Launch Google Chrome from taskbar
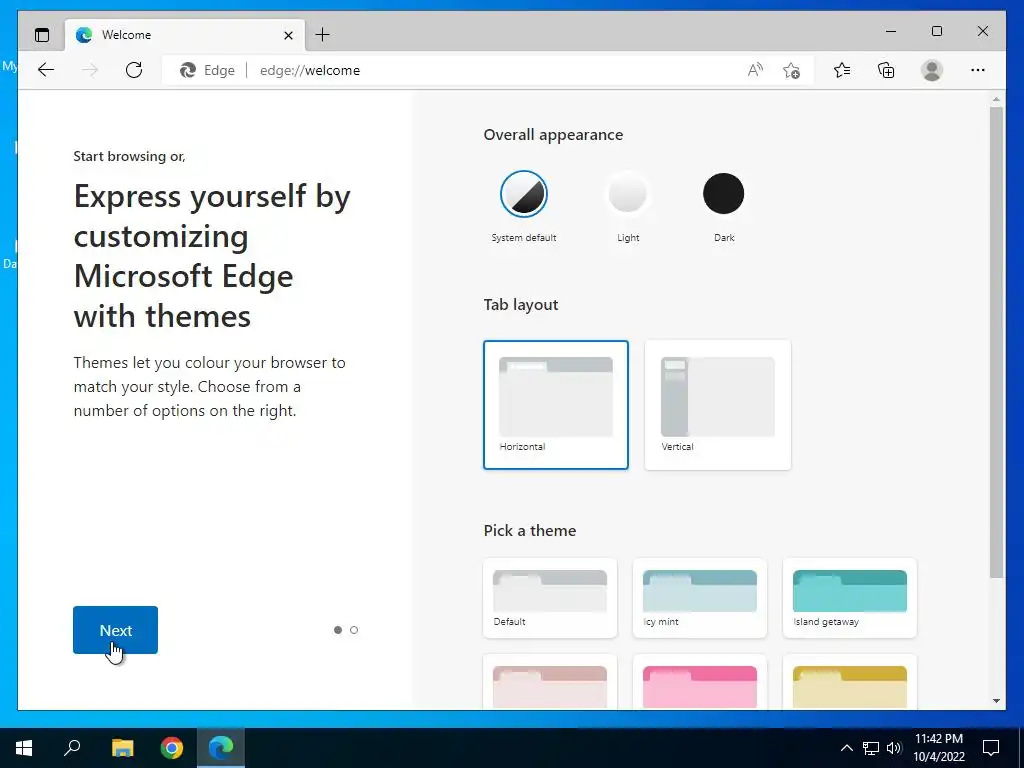The height and width of the screenshot is (768, 1024). [172, 748]
